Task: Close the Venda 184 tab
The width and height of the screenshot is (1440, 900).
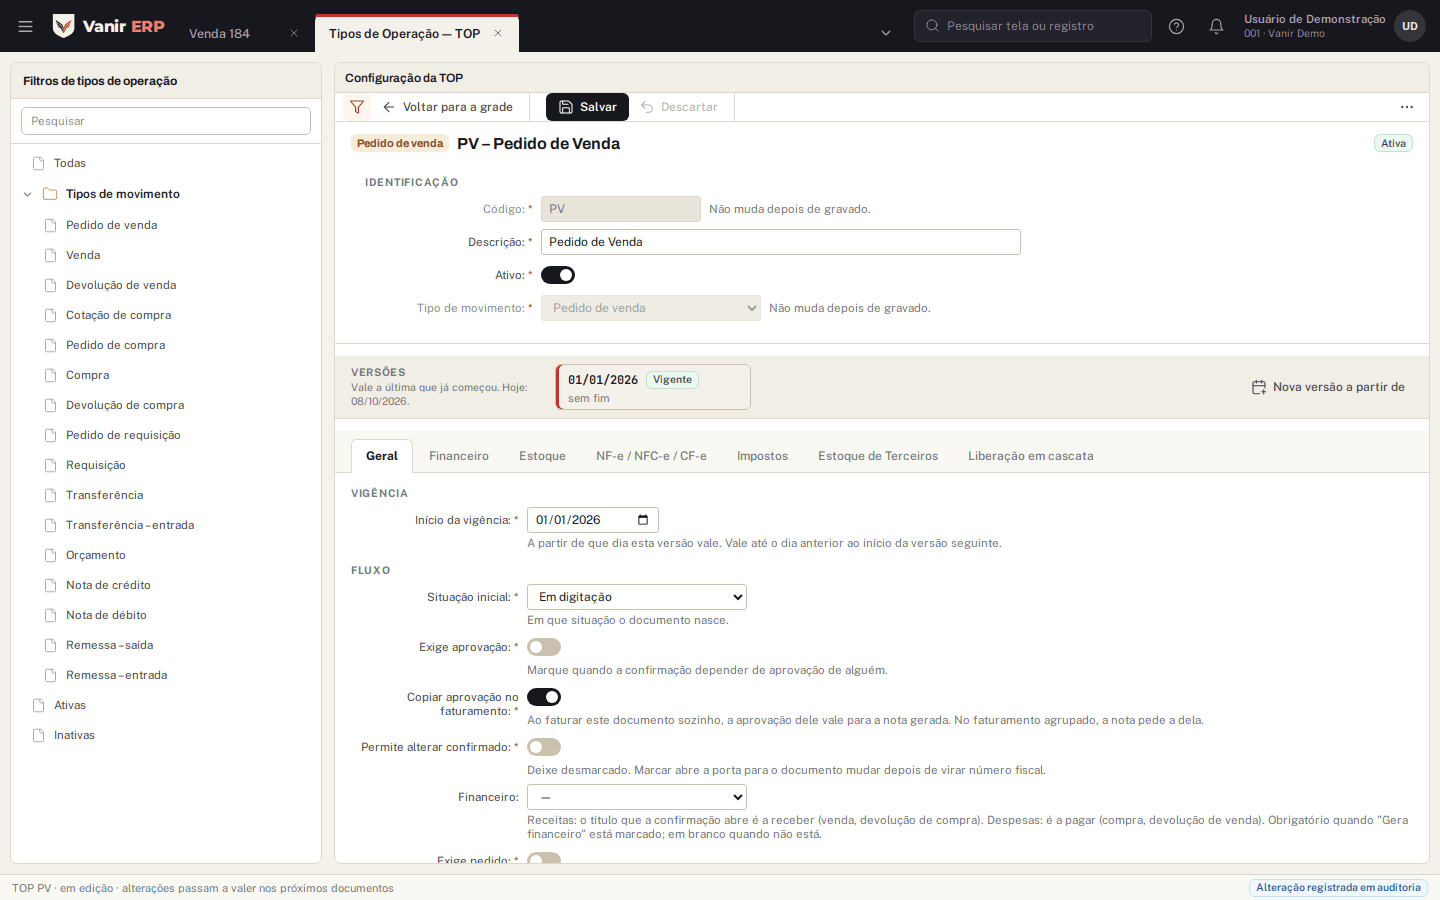Action: (294, 33)
